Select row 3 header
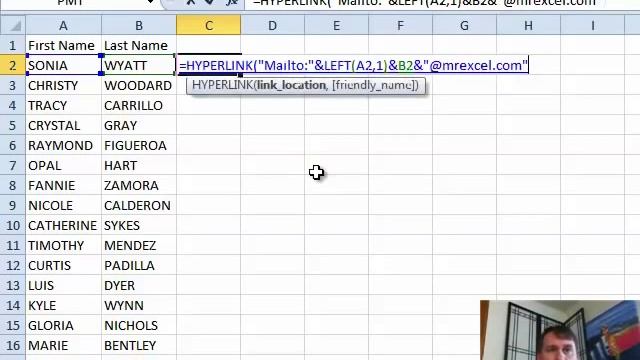 [13, 85]
